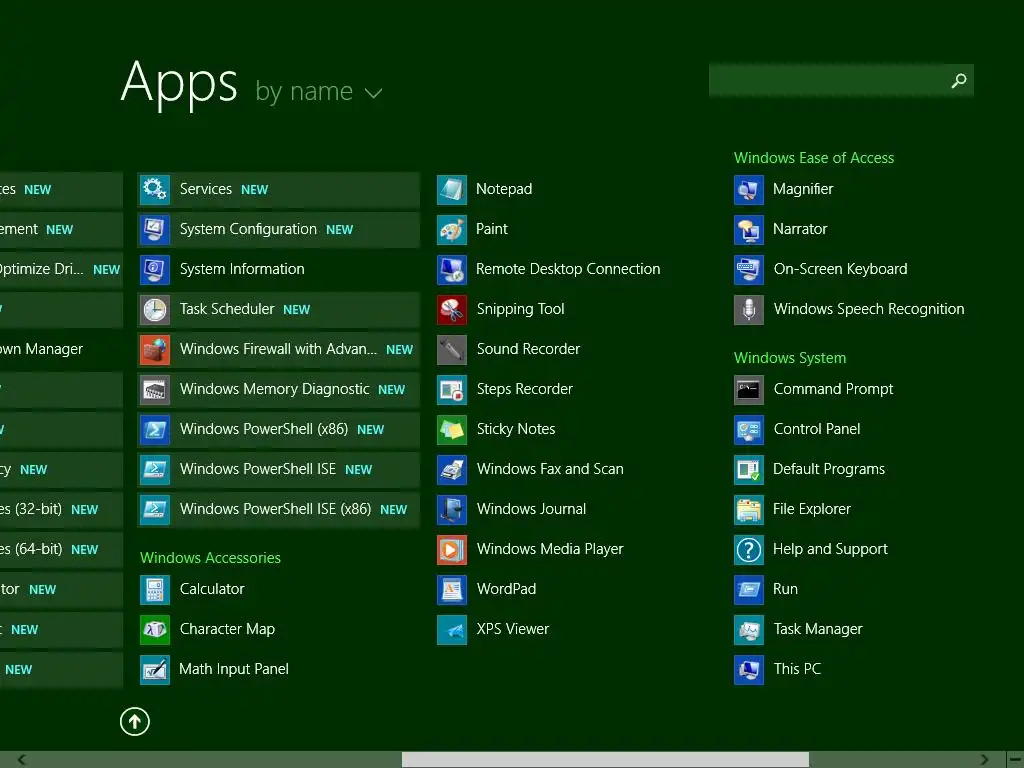This screenshot has height=768, width=1024.
Task: Open the Default Programs icon
Action: click(x=748, y=469)
